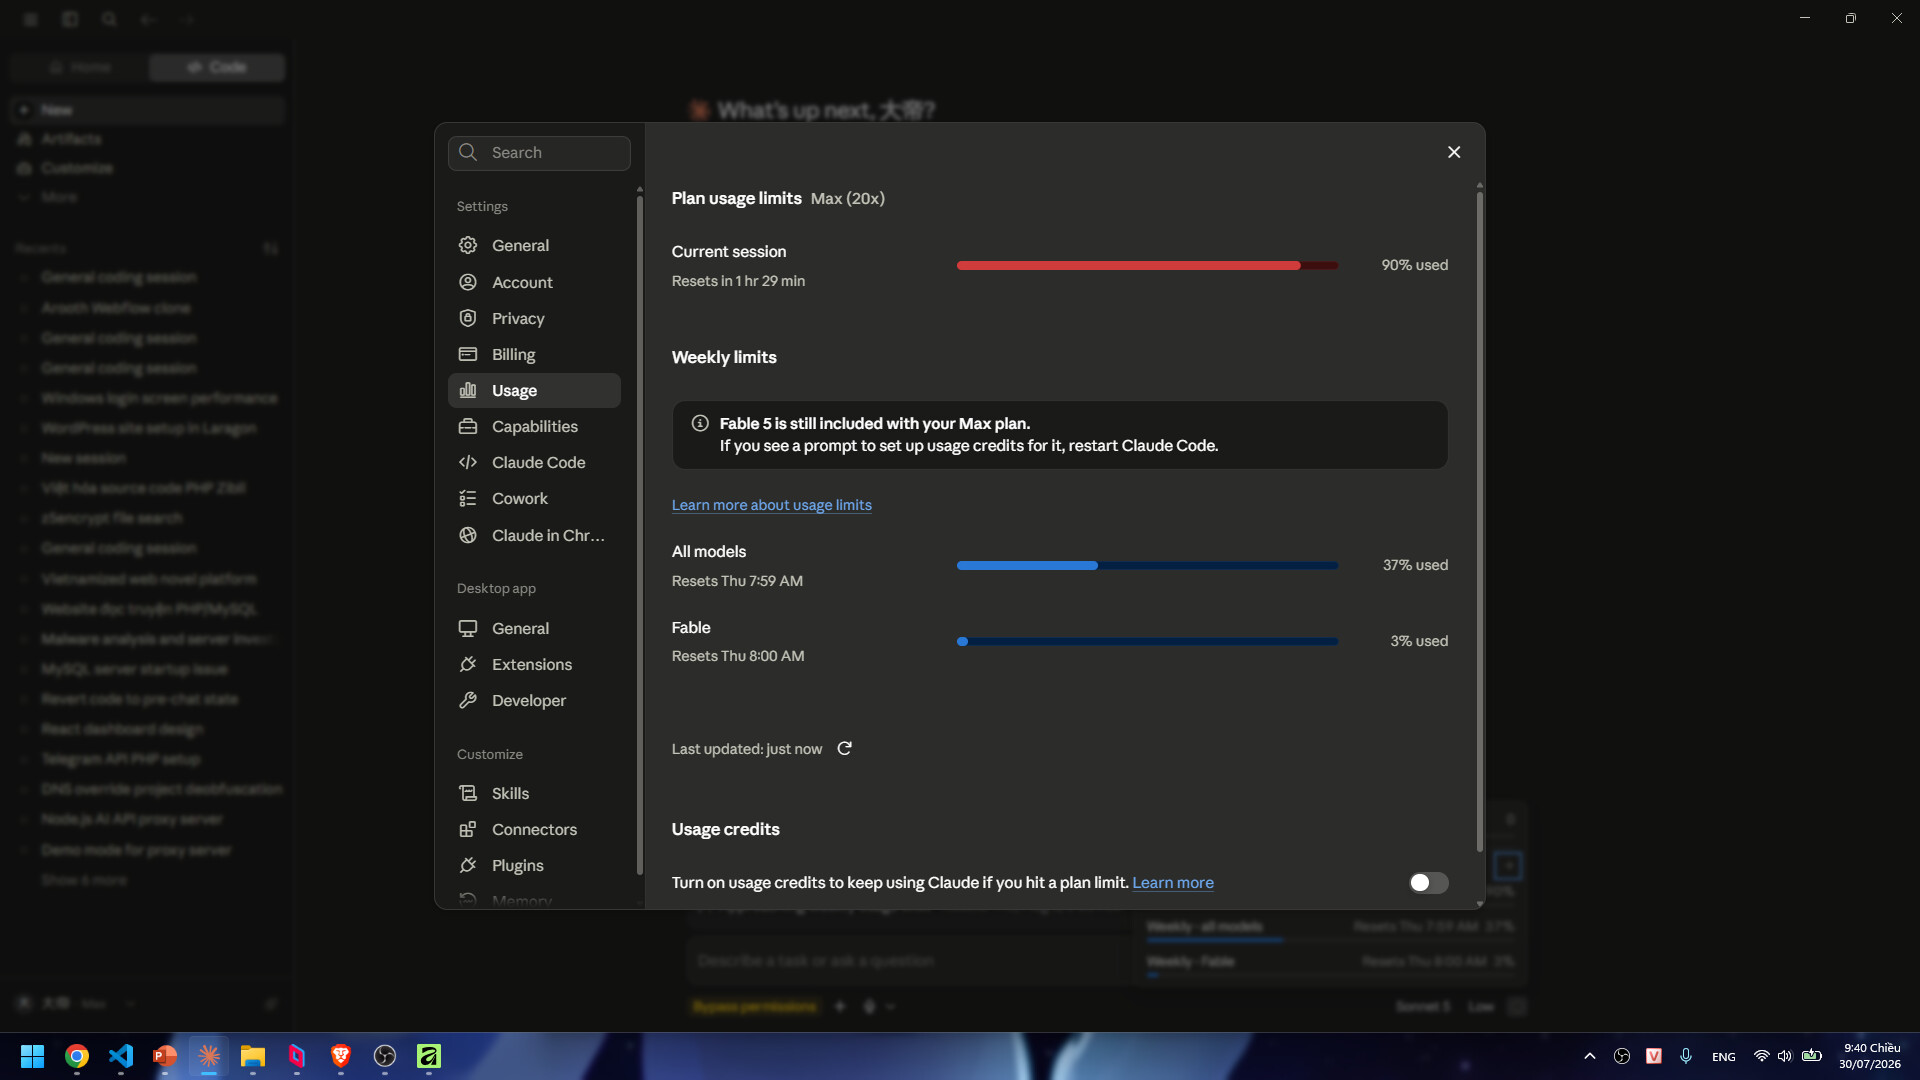Open PowerPoint from the taskbar
Viewport: 1920px width, 1080px height.
tap(165, 1056)
